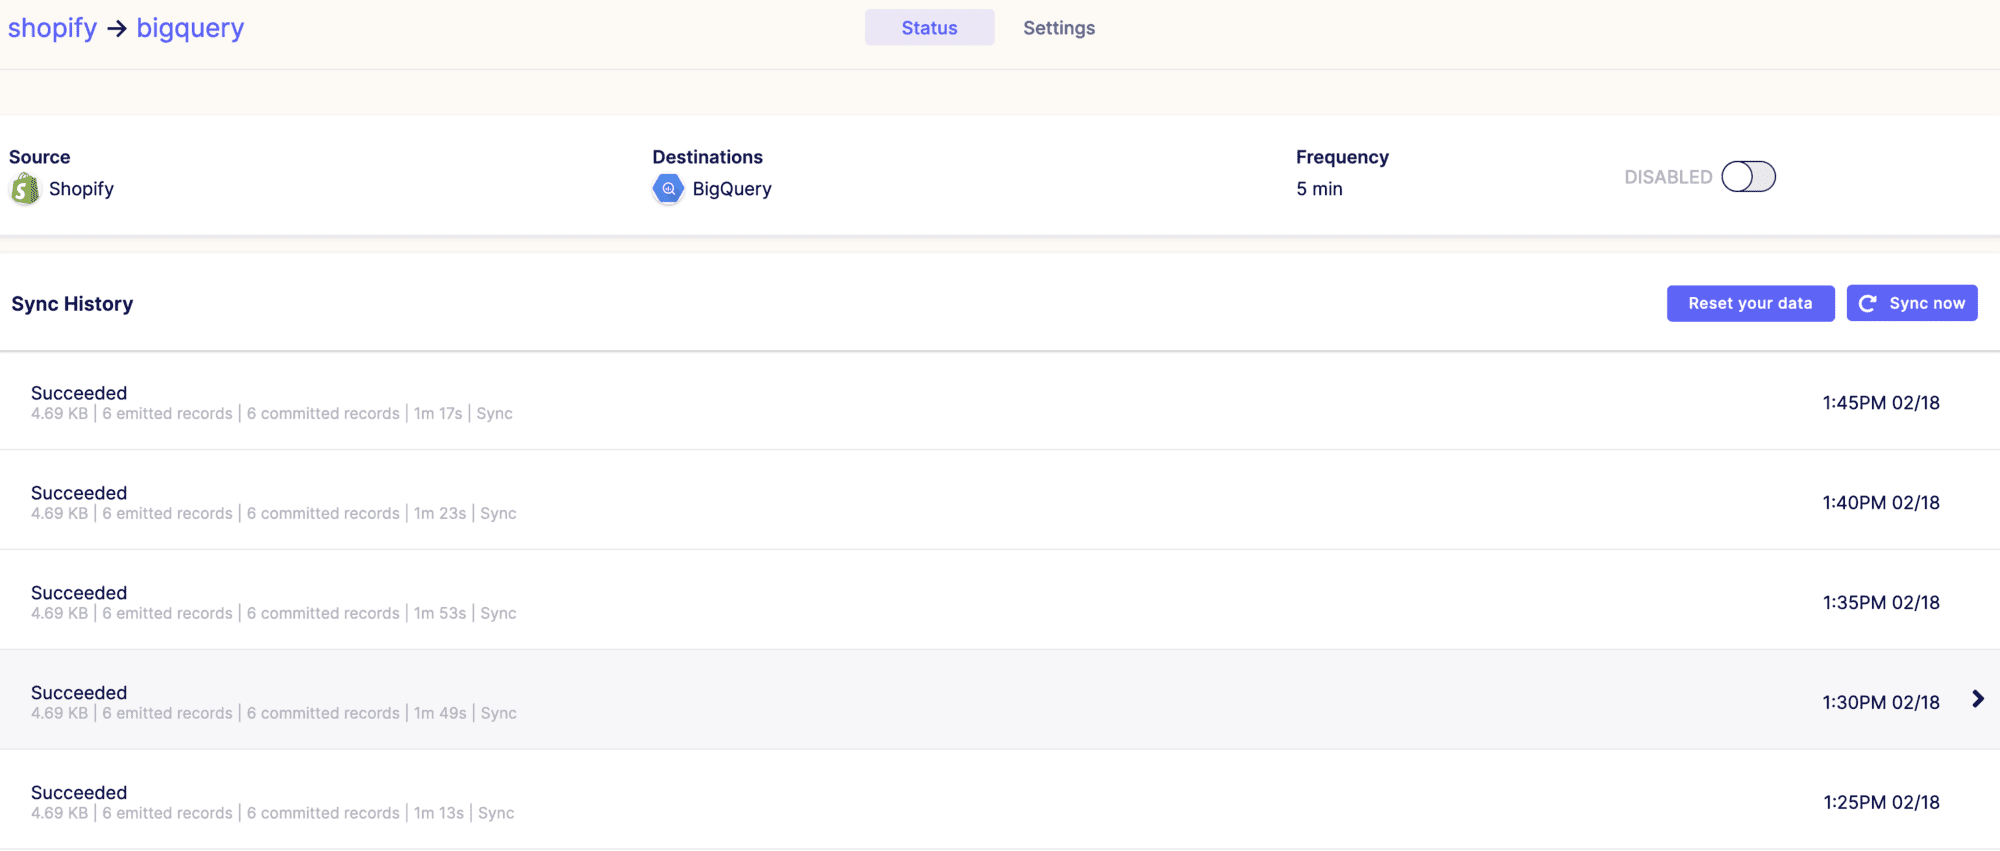Click the Reset your data button
The height and width of the screenshot is (851, 2000).
(x=1750, y=303)
